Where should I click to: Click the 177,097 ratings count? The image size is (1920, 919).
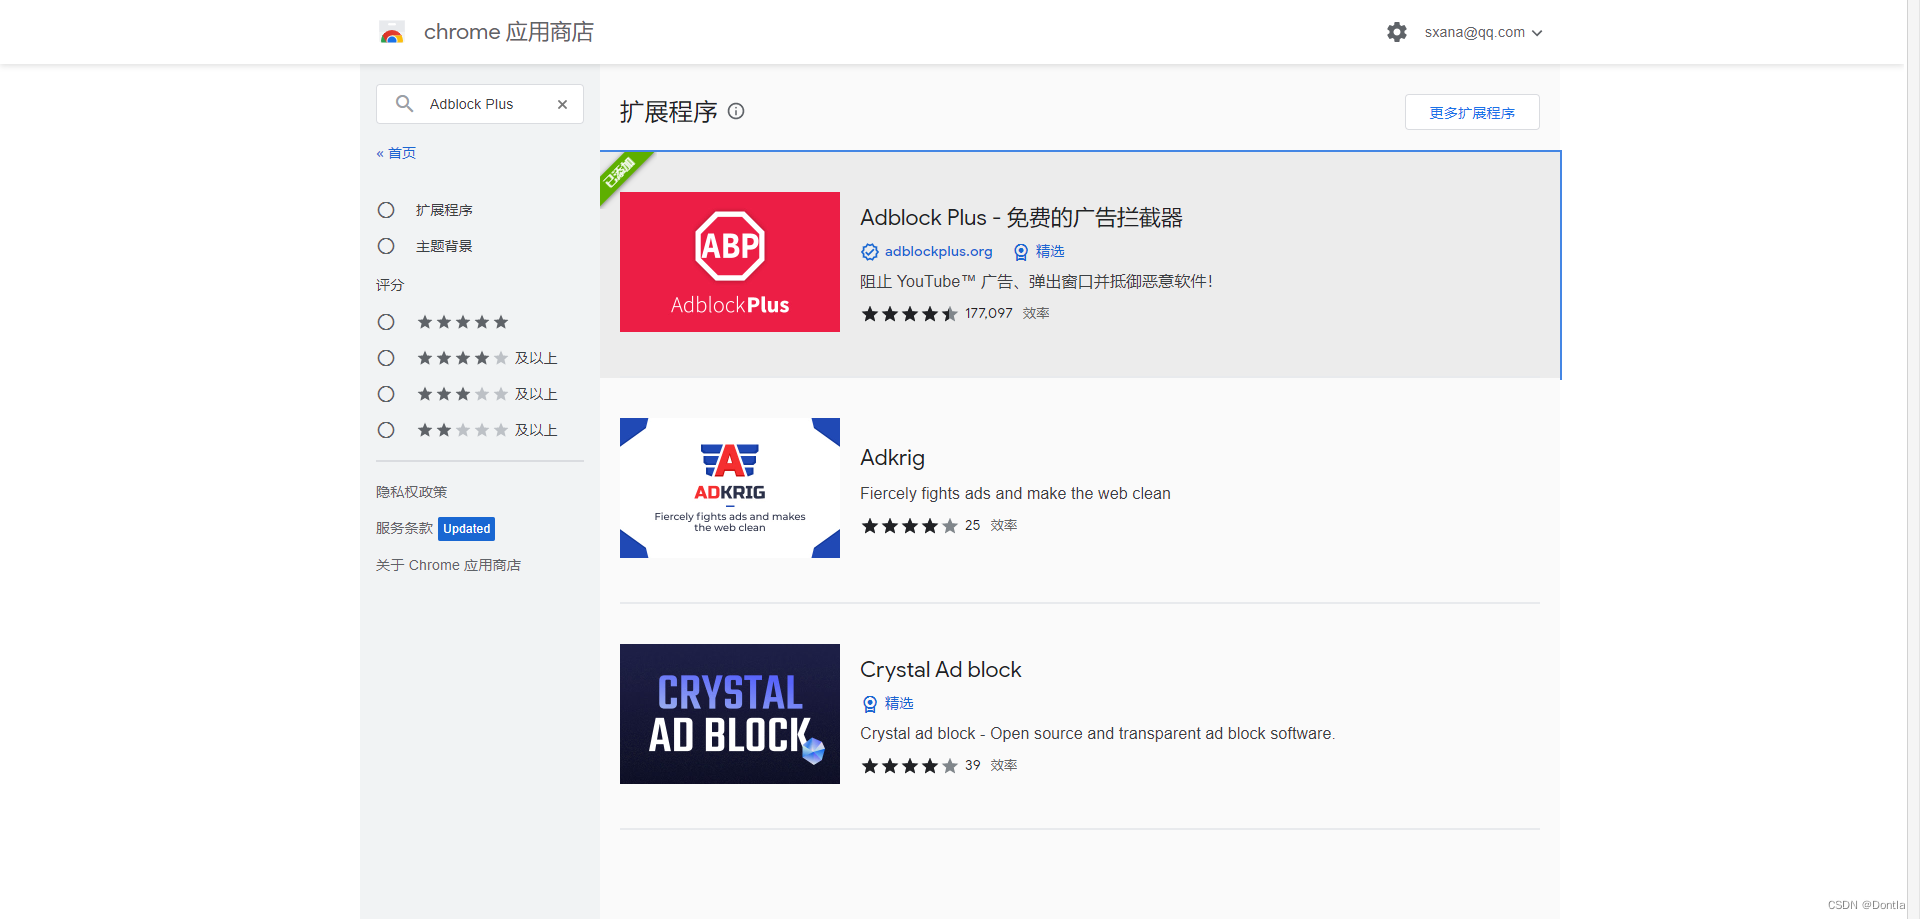click(989, 313)
